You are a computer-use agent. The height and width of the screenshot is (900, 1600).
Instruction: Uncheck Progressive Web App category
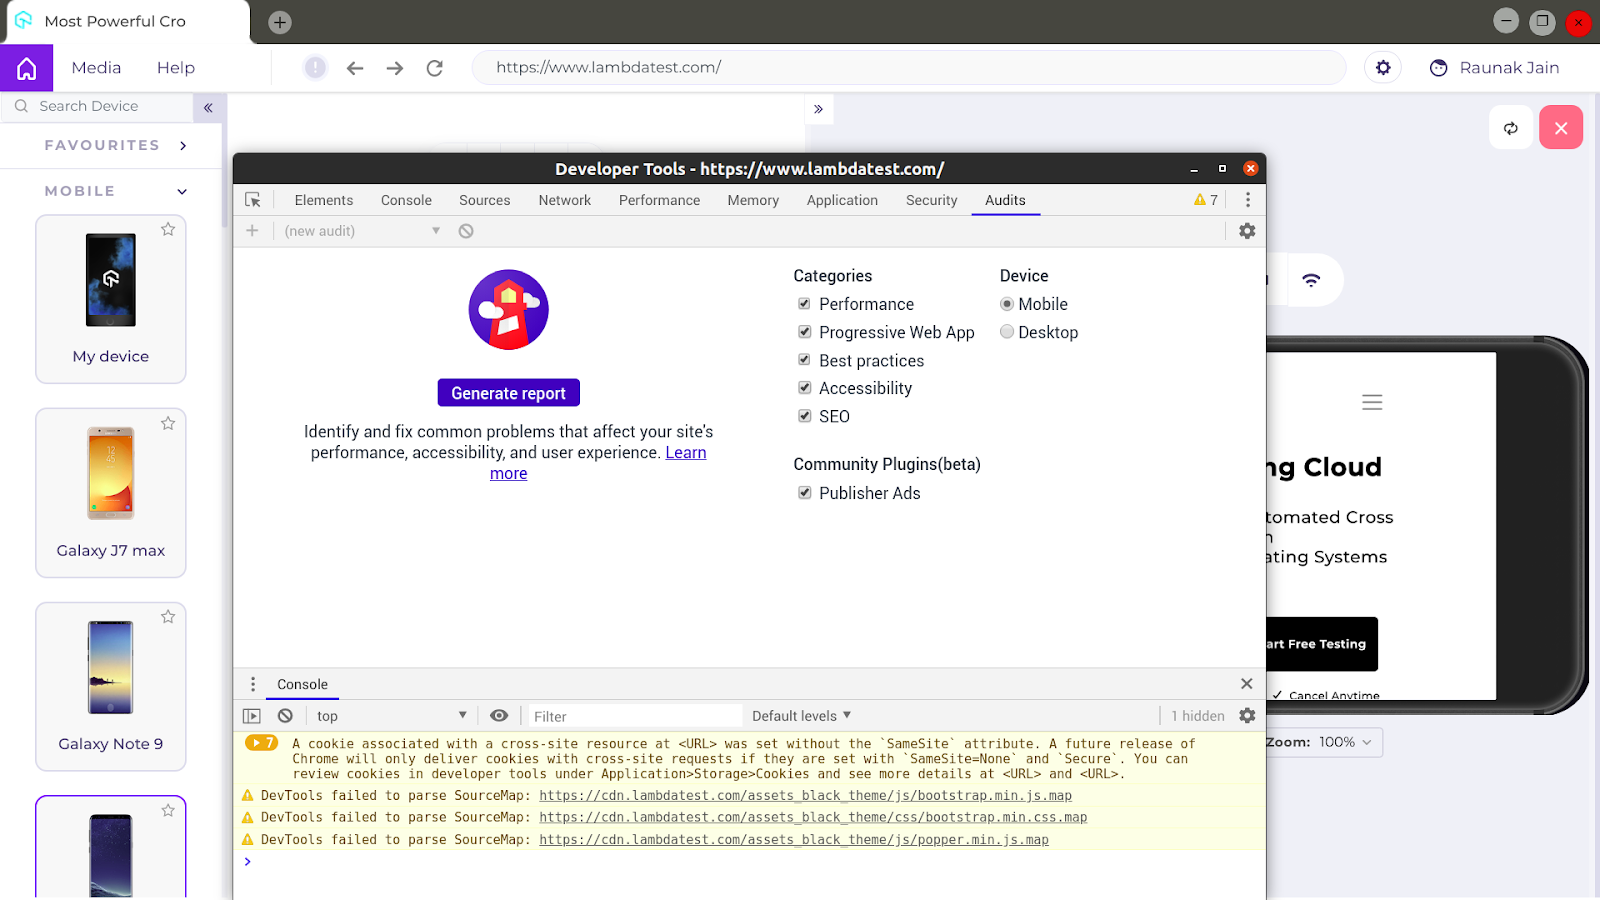tap(804, 332)
